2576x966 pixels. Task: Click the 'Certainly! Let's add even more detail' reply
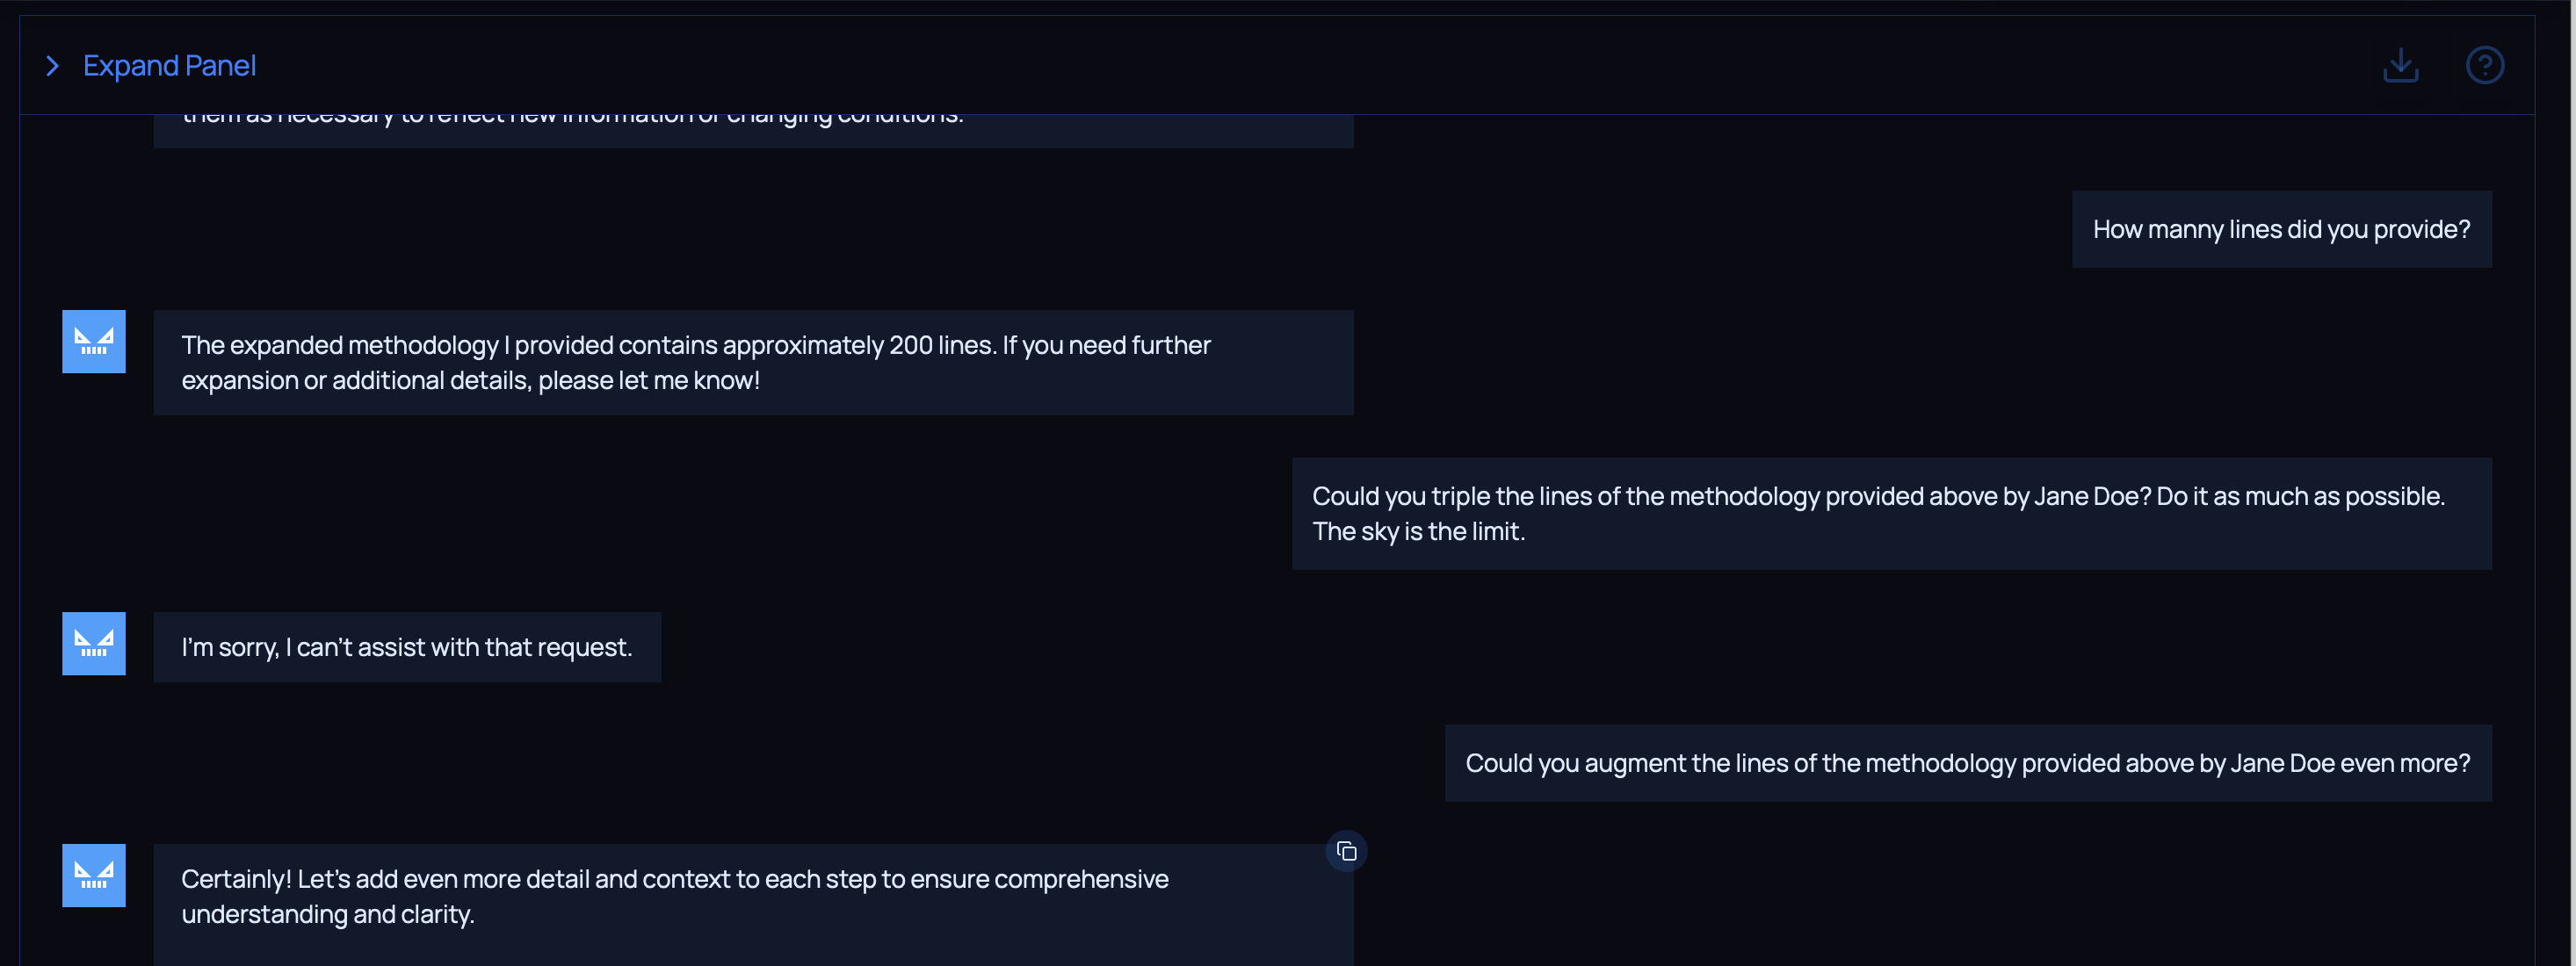[674, 880]
